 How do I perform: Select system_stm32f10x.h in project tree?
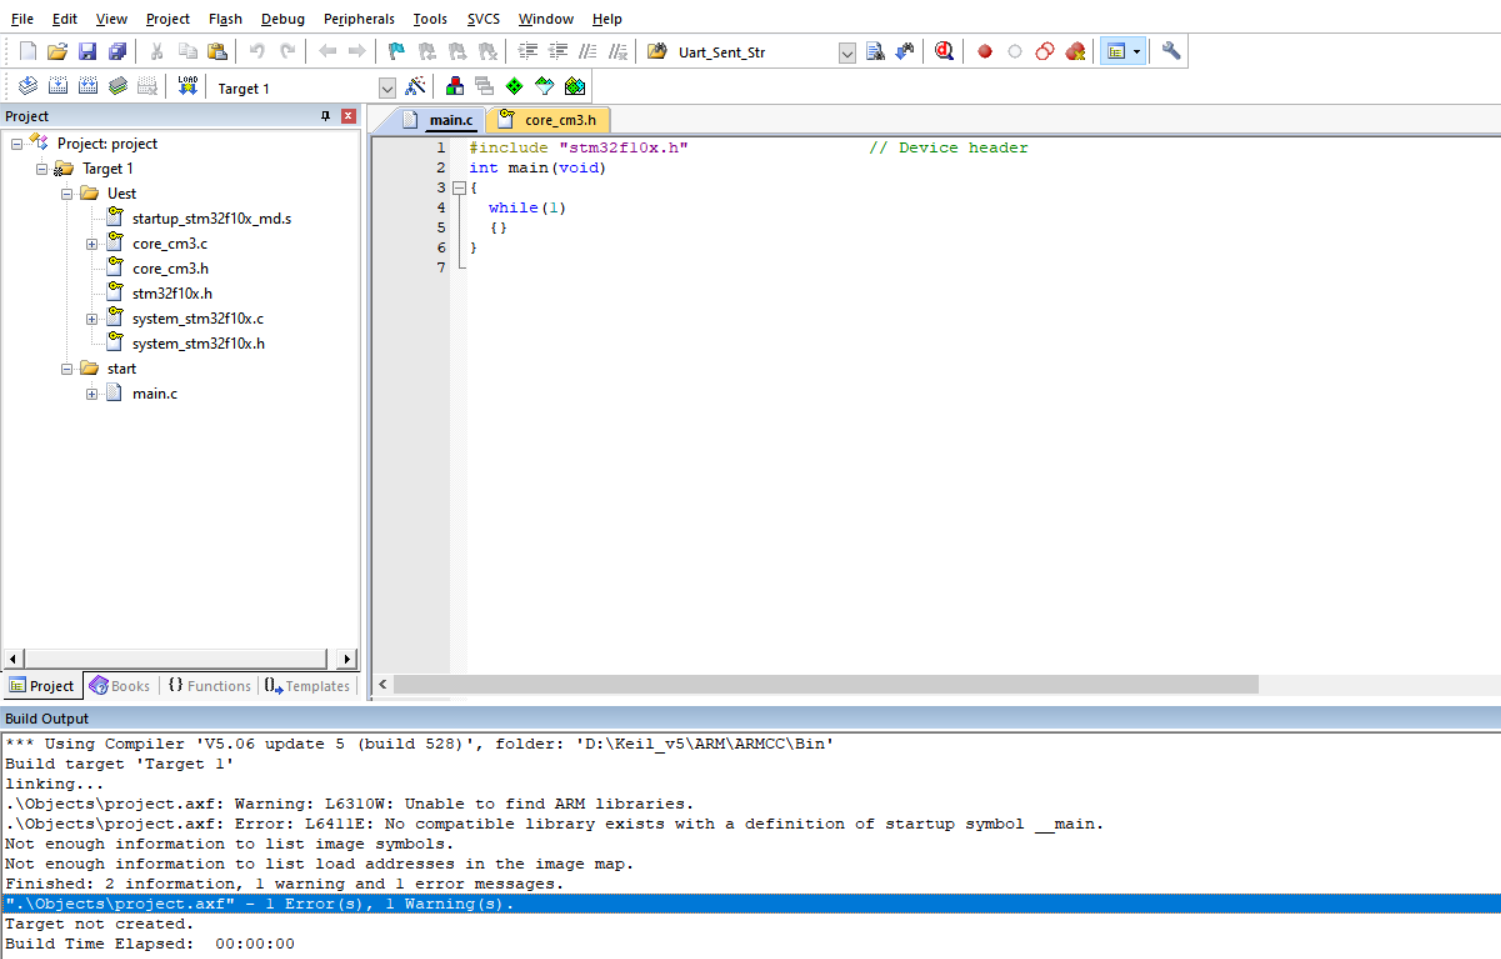pos(198,344)
